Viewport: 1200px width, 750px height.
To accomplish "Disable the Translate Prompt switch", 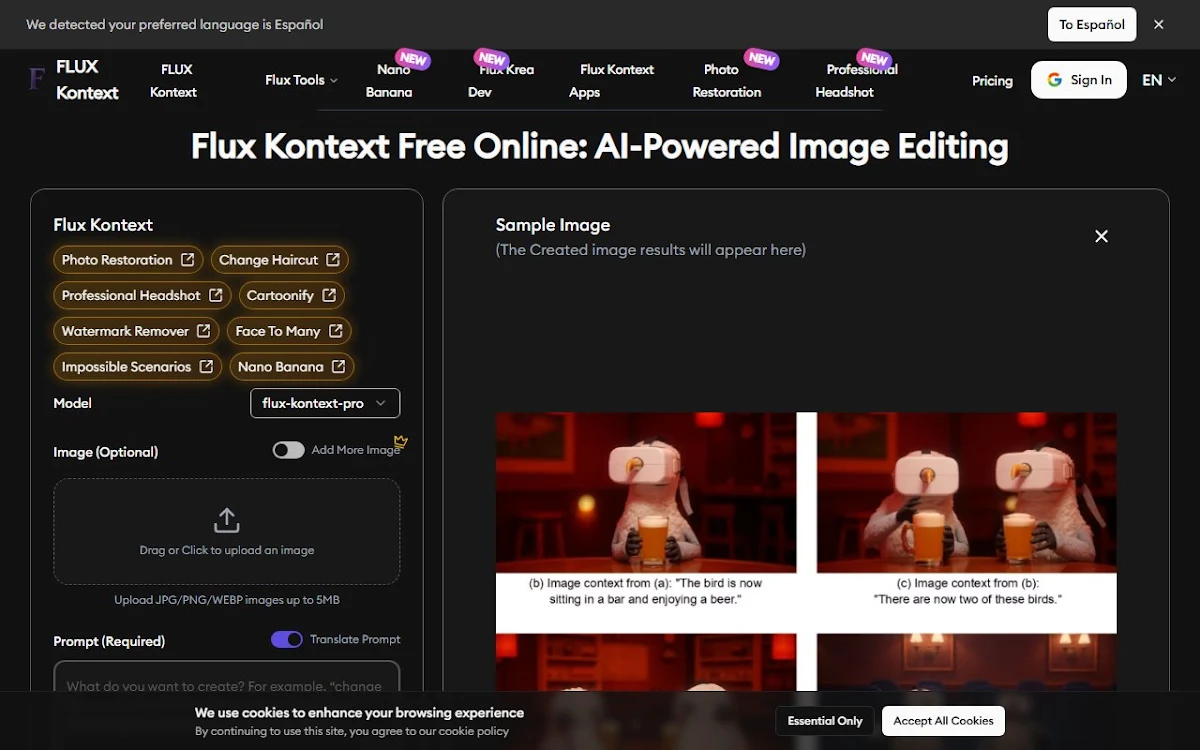I will [x=287, y=639].
